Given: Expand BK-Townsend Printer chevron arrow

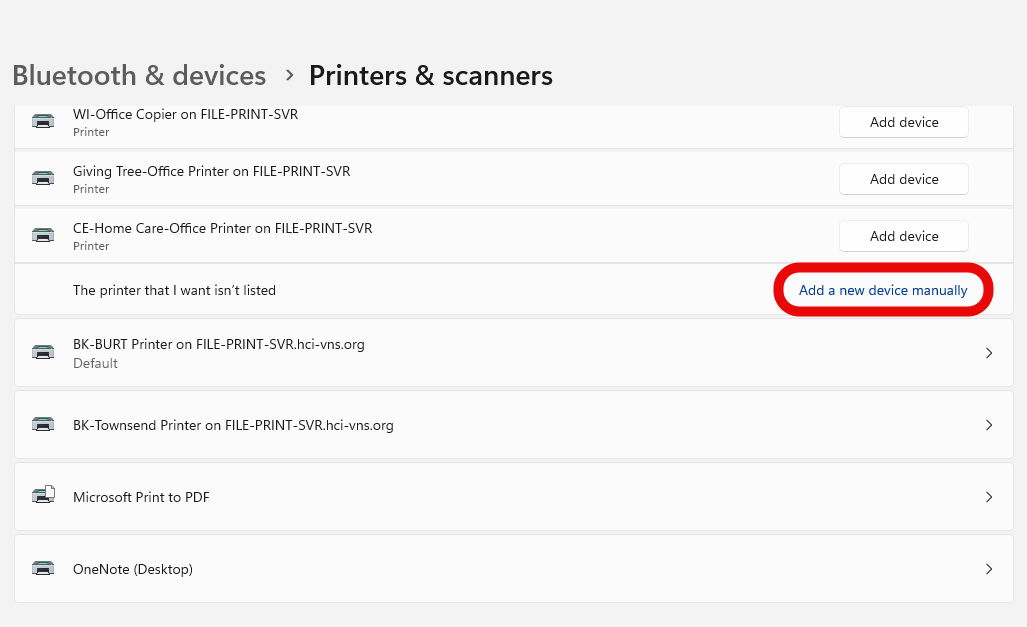Looking at the screenshot, I should [989, 425].
